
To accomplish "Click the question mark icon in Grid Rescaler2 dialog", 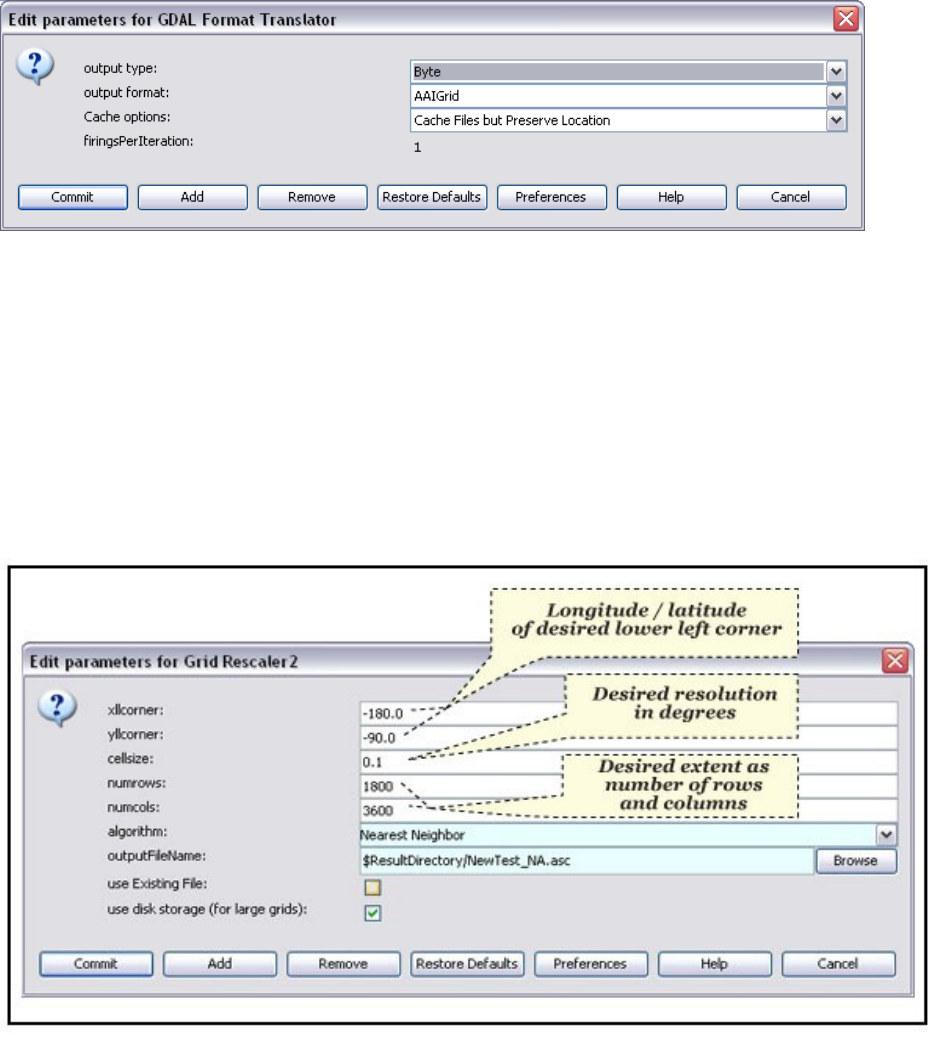I will pos(57,708).
